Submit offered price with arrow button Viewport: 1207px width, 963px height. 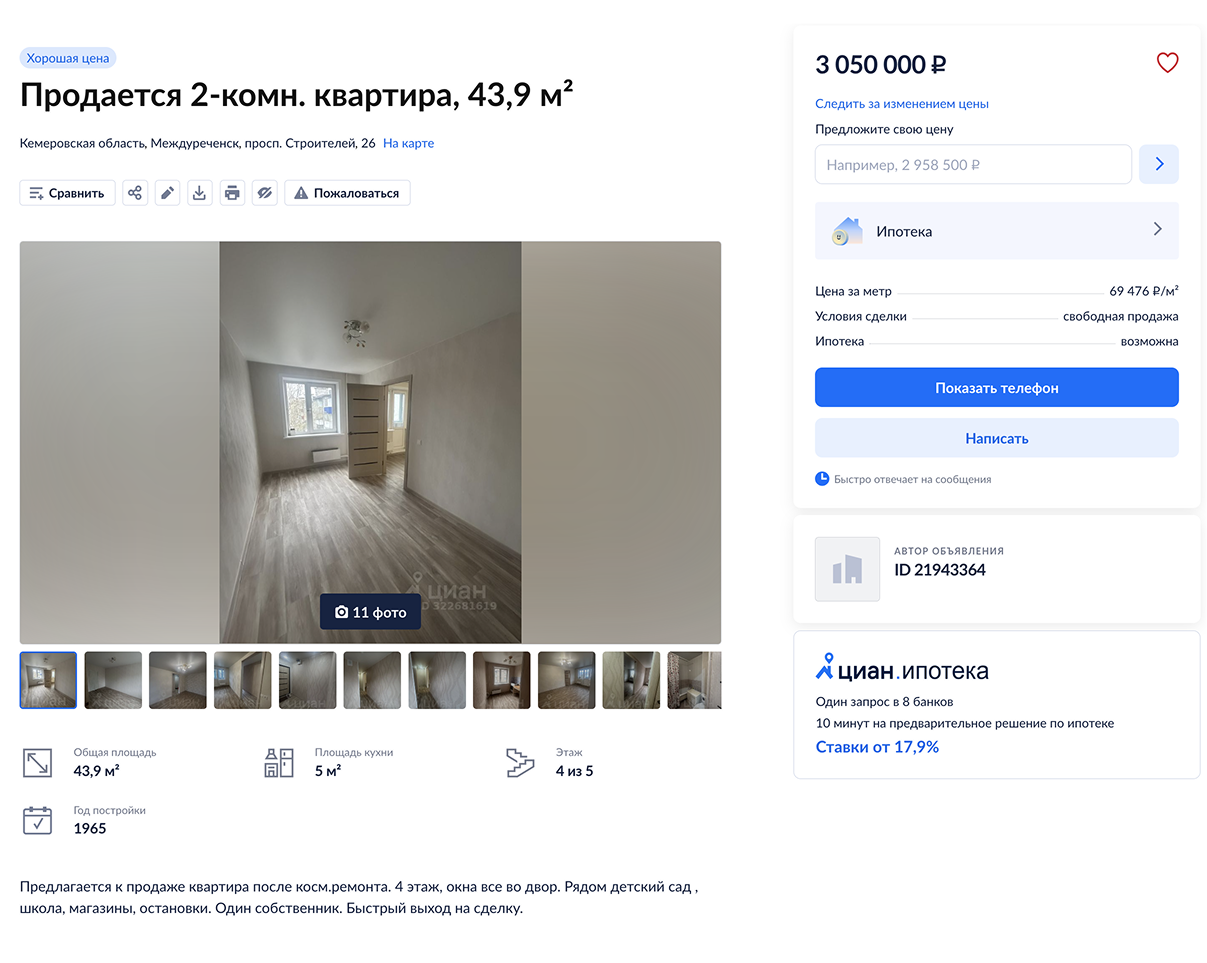click(1159, 164)
